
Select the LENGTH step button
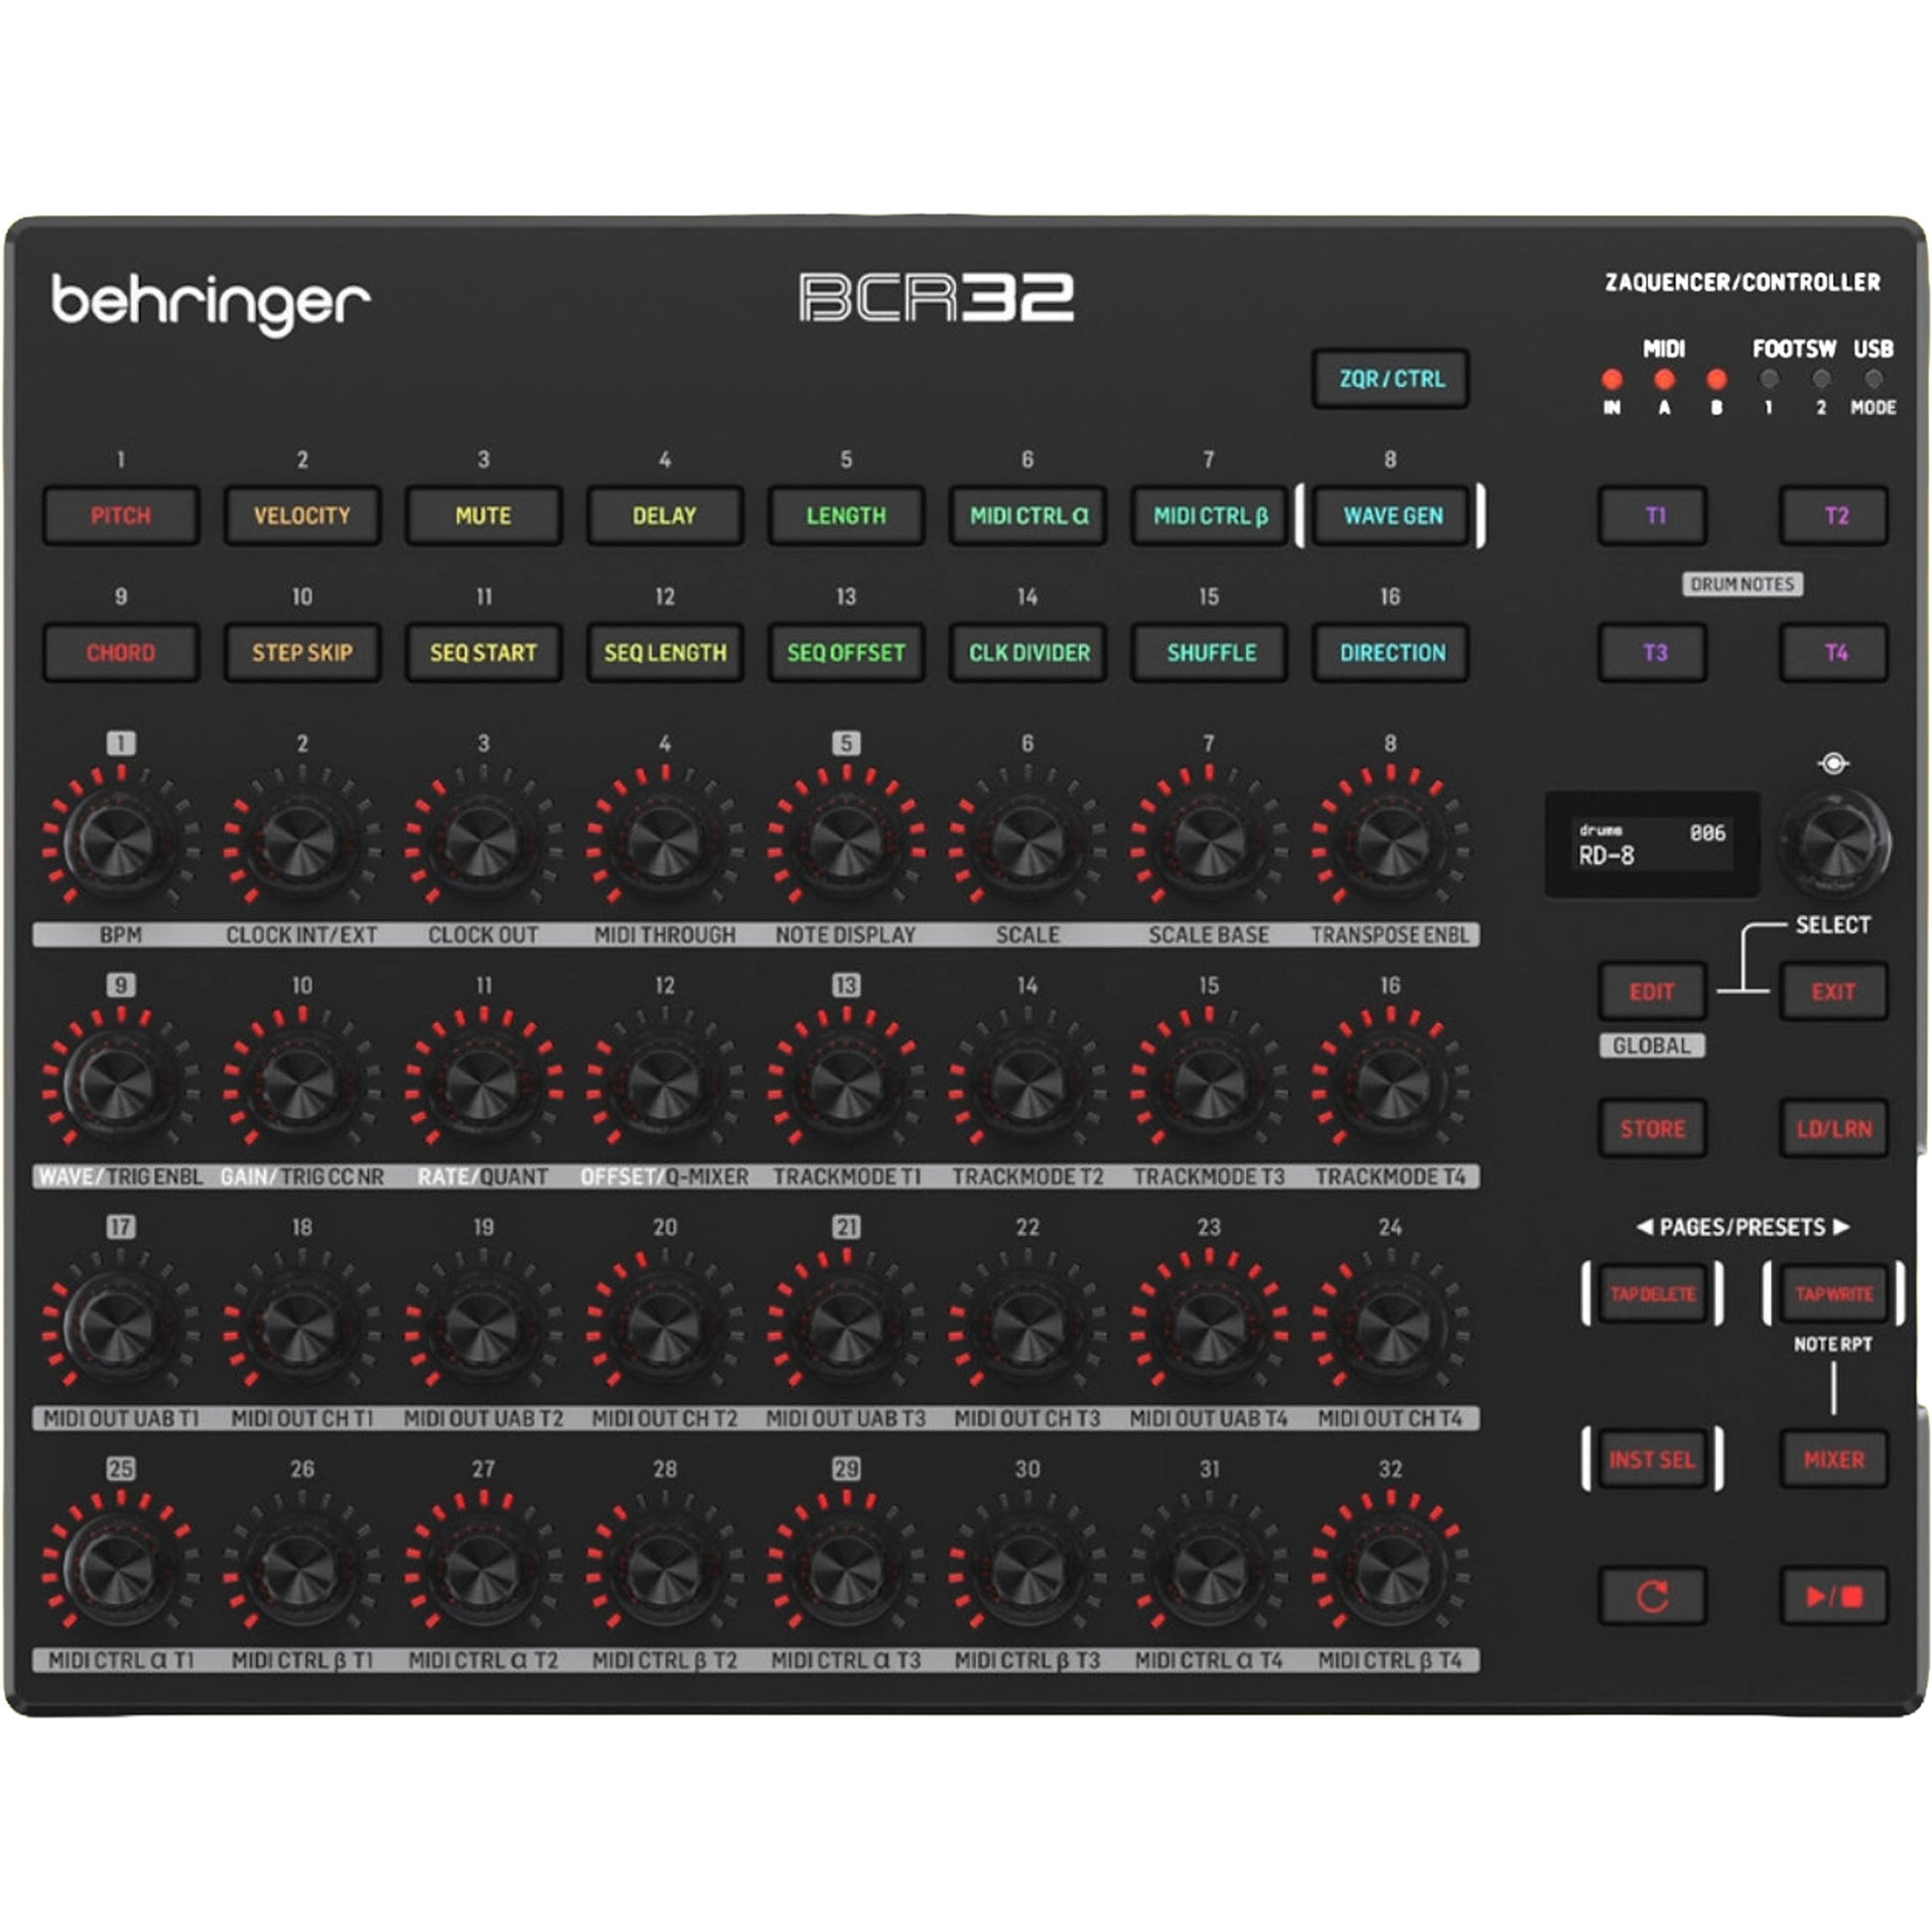tap(846, 516)
